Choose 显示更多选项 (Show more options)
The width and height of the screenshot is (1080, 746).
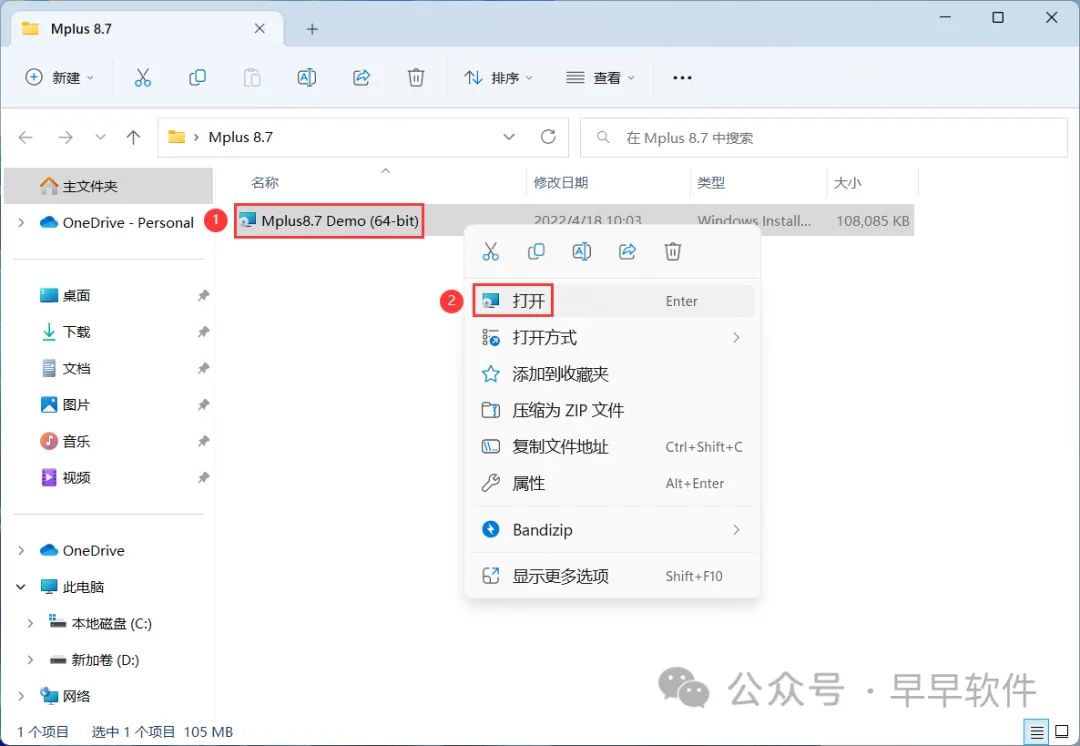612,576
